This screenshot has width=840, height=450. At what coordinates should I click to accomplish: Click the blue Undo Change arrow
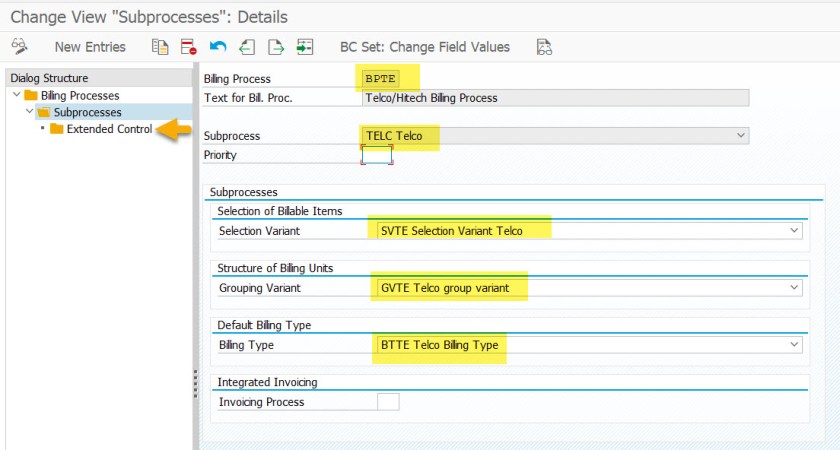(217, 47)
